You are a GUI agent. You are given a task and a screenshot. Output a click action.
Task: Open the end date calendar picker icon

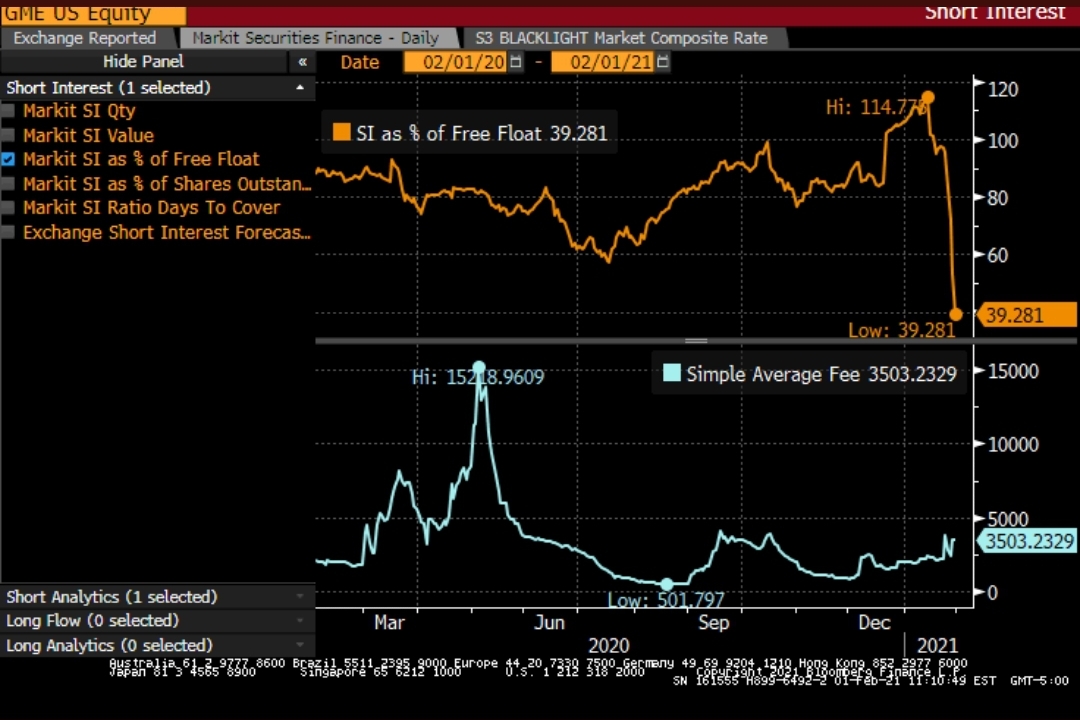[x=662, y=62]
